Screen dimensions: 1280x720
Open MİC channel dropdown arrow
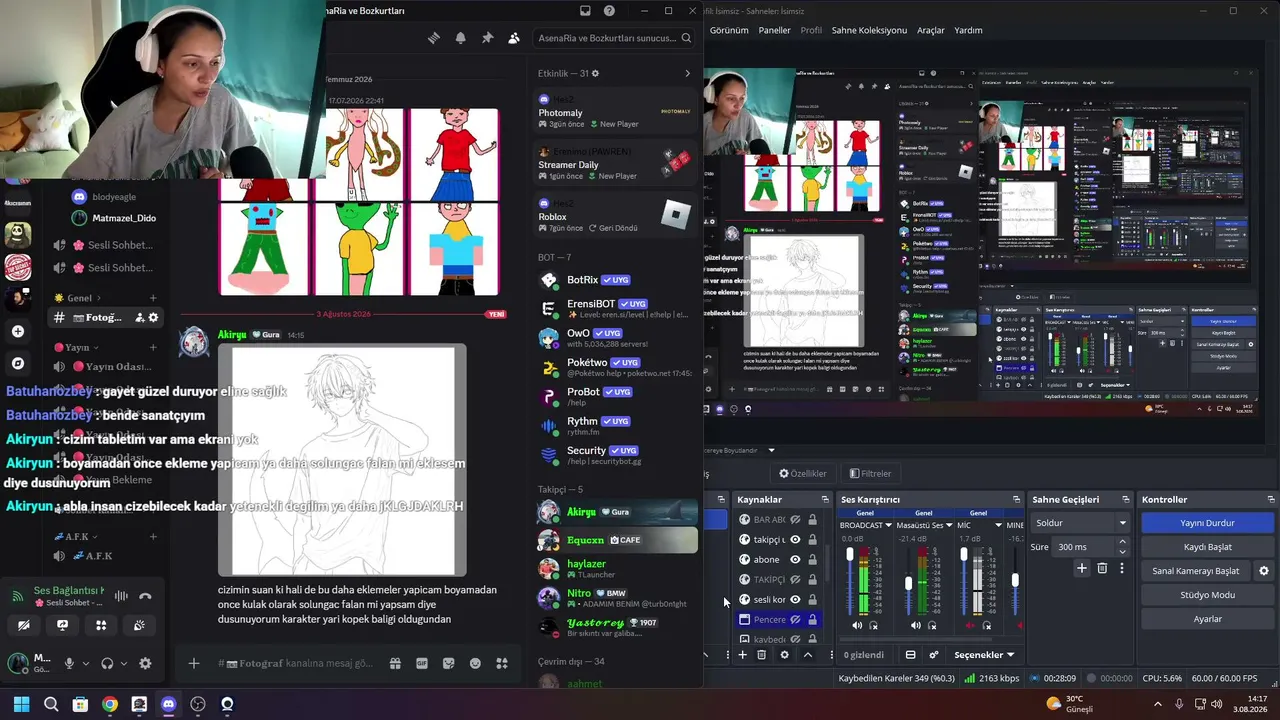(x=998, y=525)
